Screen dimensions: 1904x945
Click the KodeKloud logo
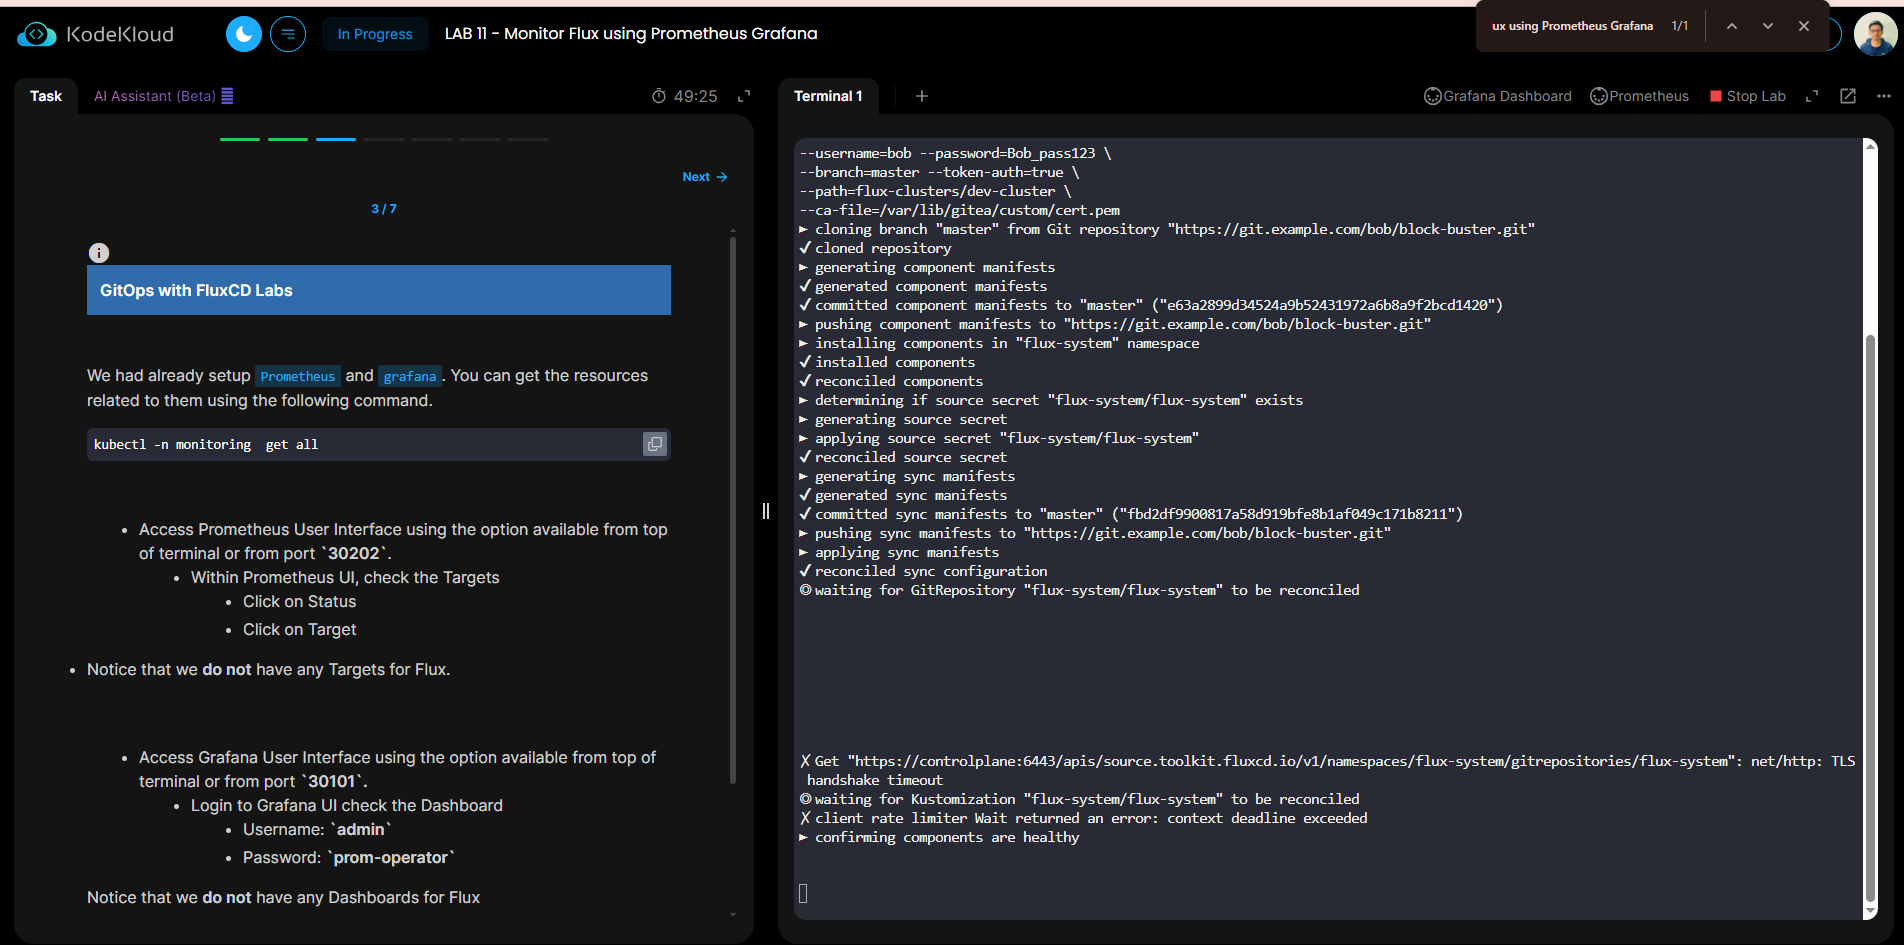click(96, 34)
